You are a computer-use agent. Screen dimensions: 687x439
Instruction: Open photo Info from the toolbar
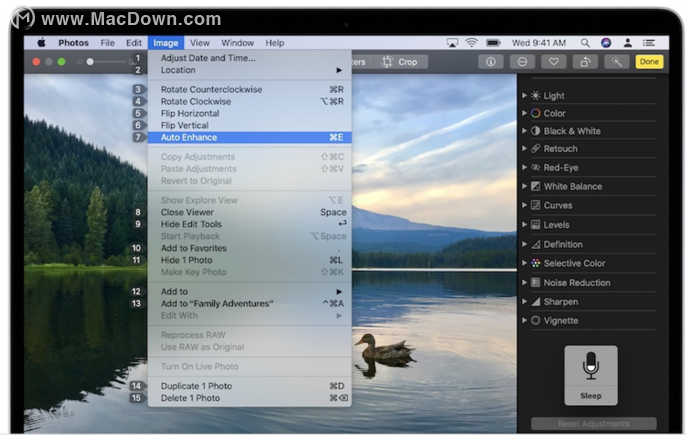(491, 62)
